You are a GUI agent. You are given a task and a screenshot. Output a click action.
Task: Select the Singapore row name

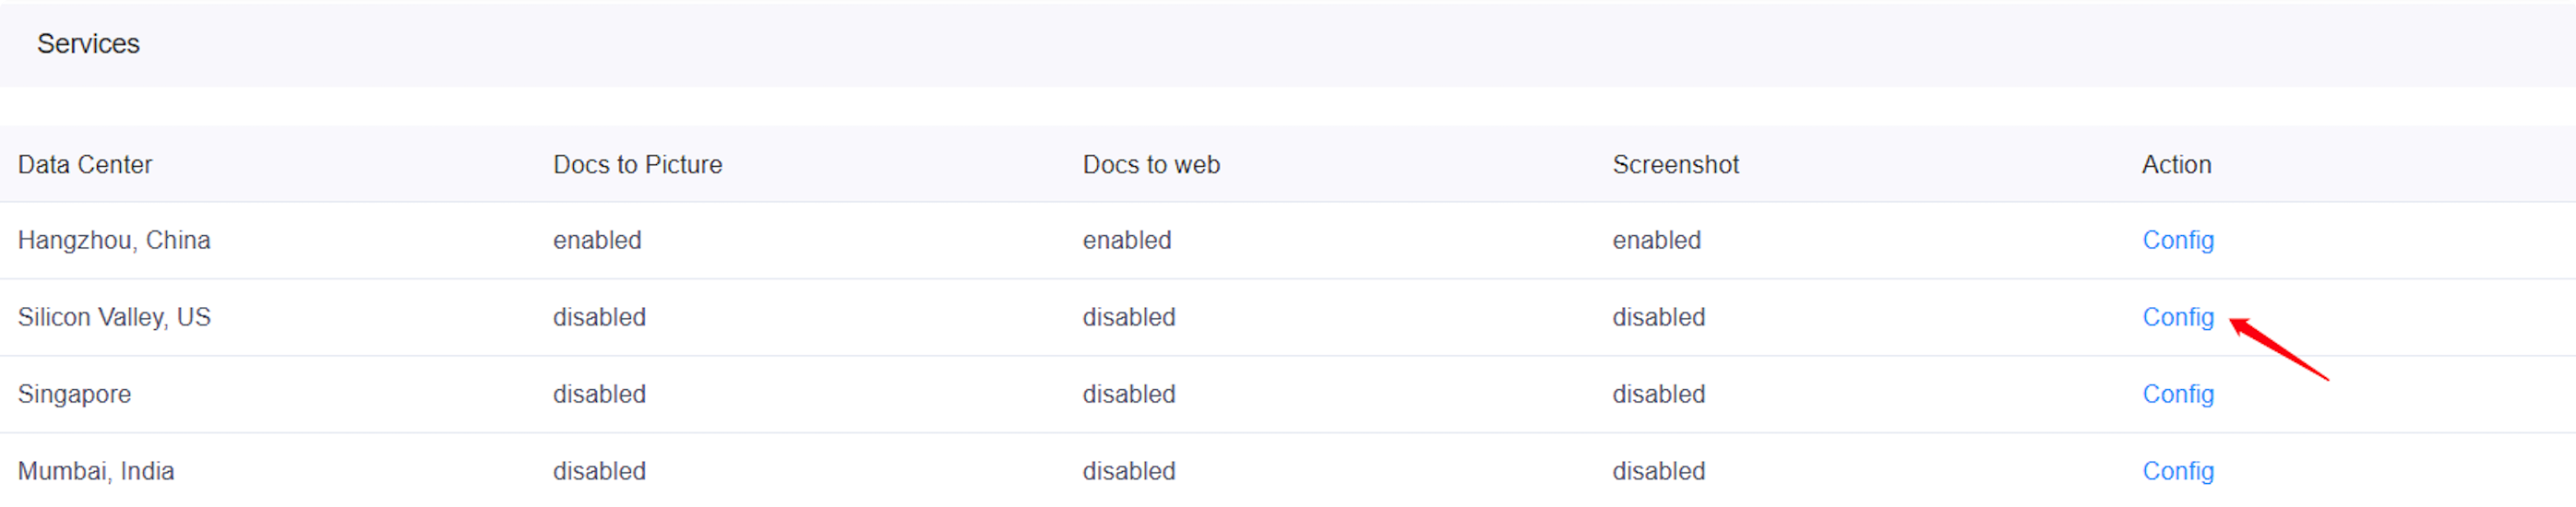pyautogui.click(x=74, y=394)
